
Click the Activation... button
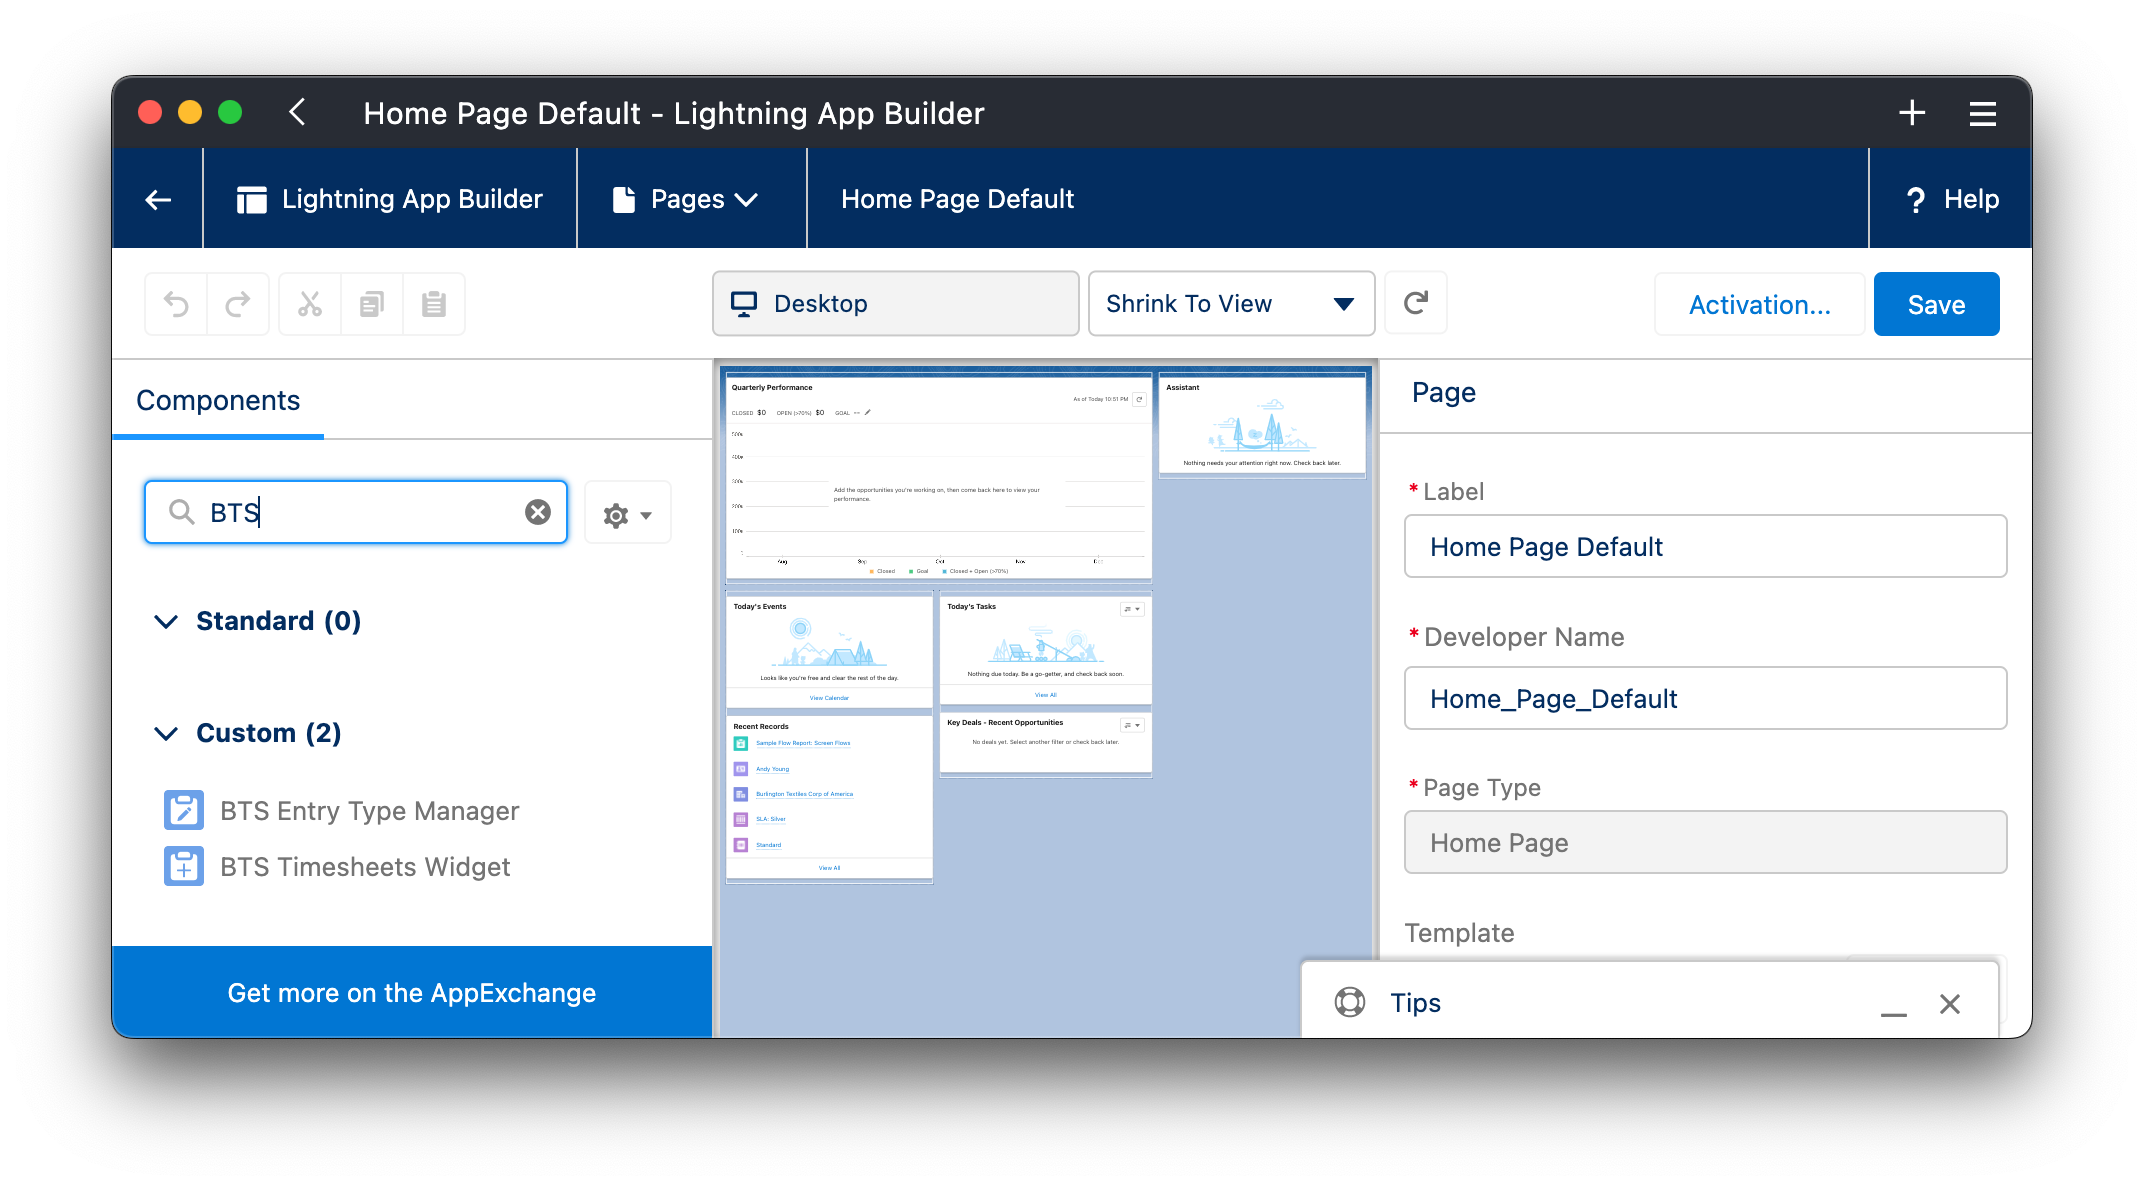[x=1760, y=304]
